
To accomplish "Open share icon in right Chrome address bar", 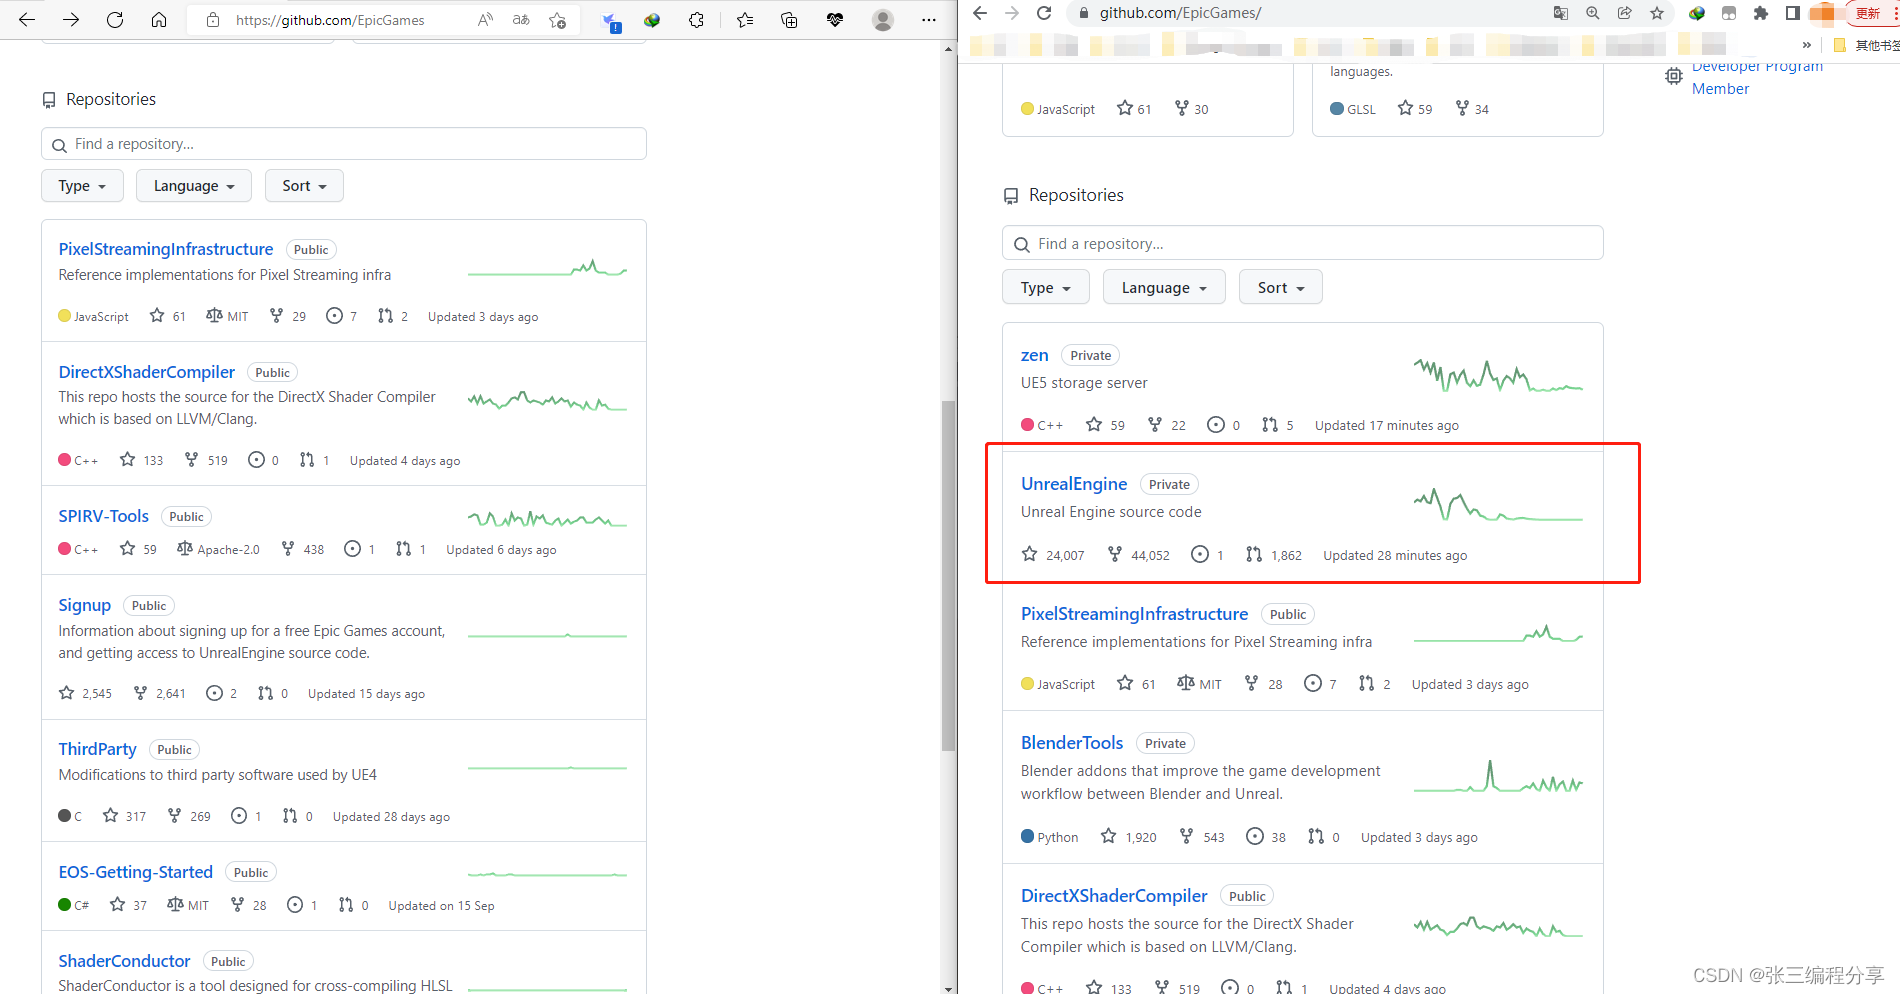I will point(1625,13).
